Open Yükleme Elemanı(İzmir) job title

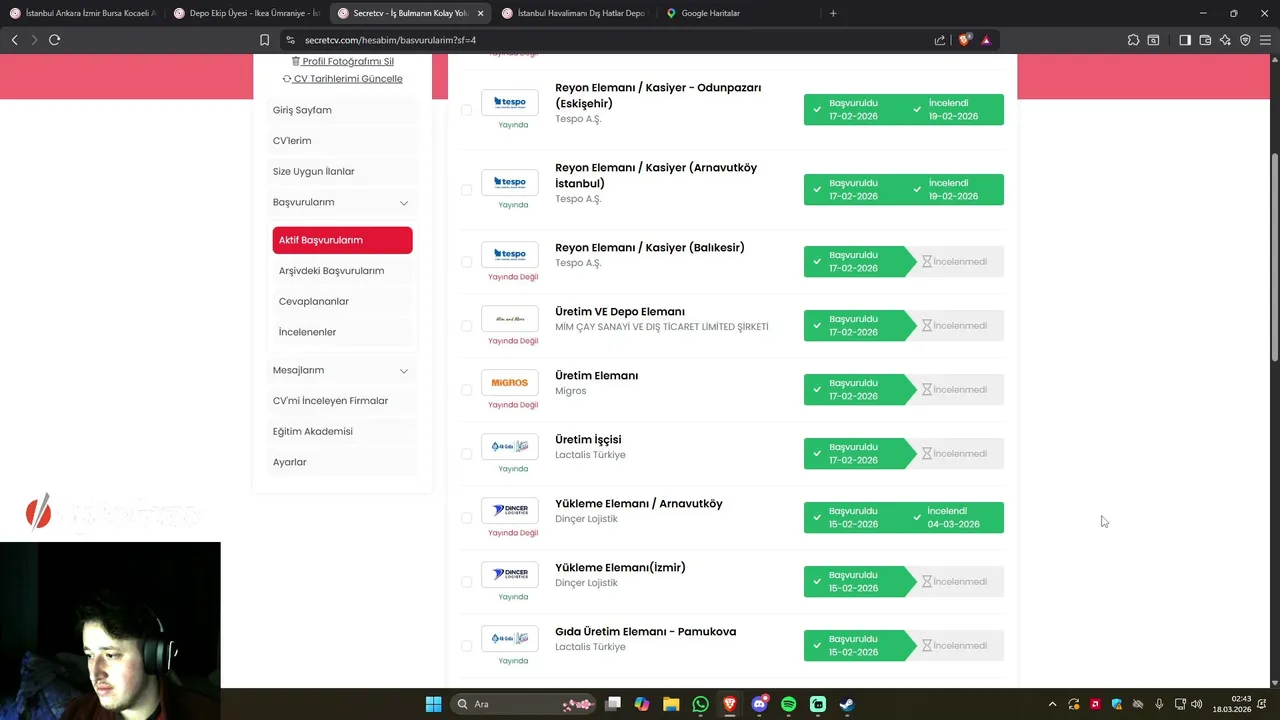(620, 568)
